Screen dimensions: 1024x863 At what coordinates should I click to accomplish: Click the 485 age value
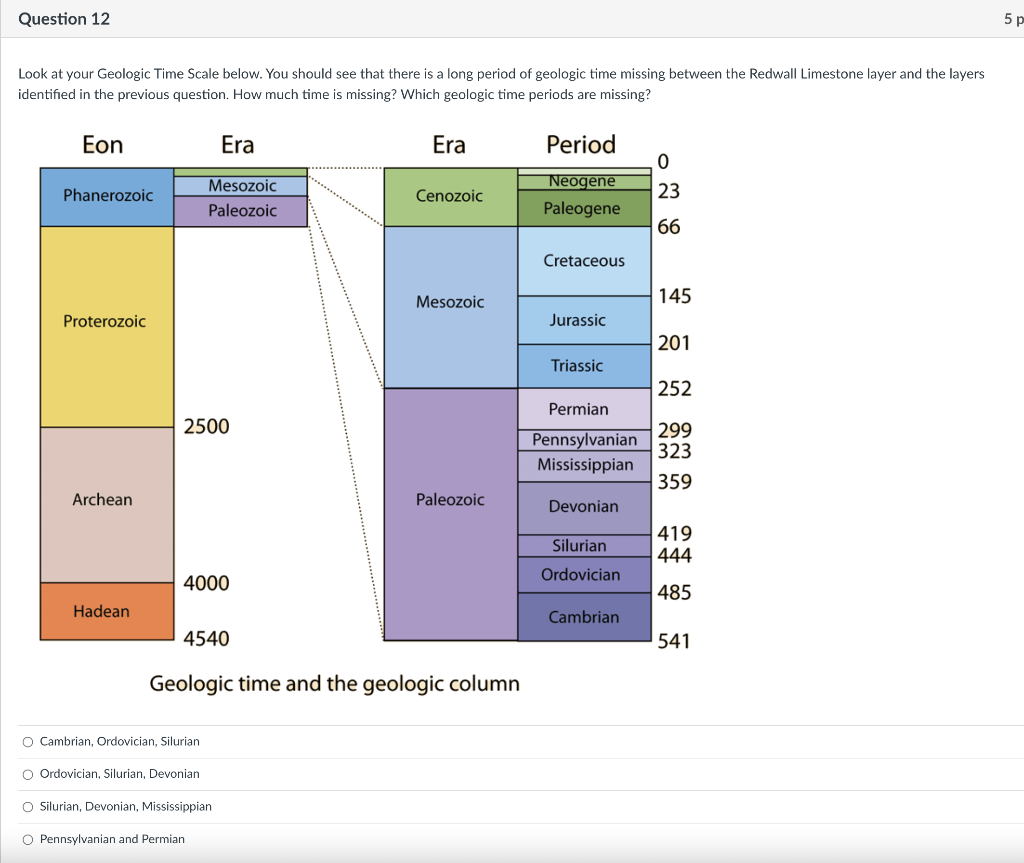tap(675, 593)
